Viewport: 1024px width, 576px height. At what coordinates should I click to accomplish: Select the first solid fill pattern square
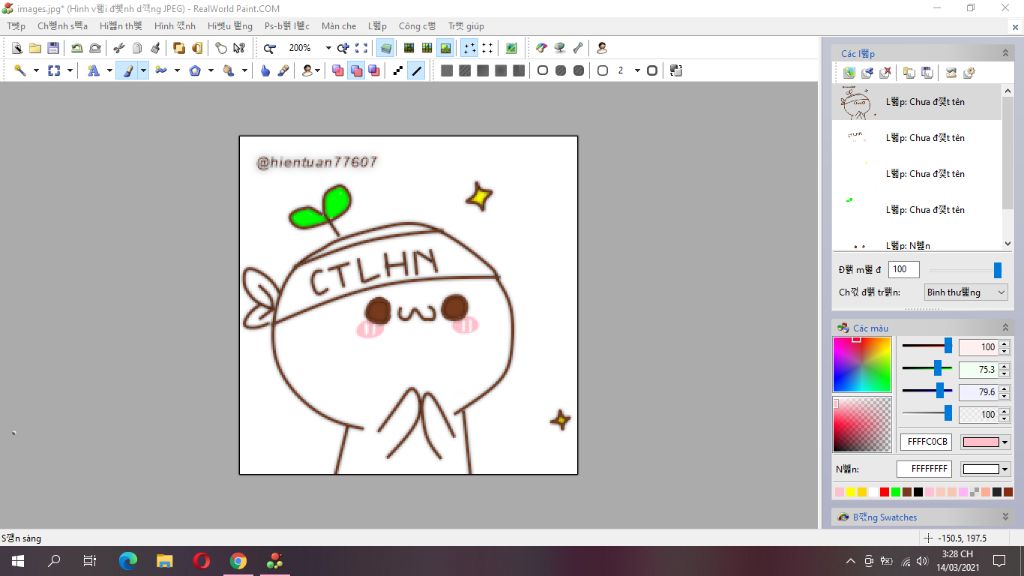447,71
